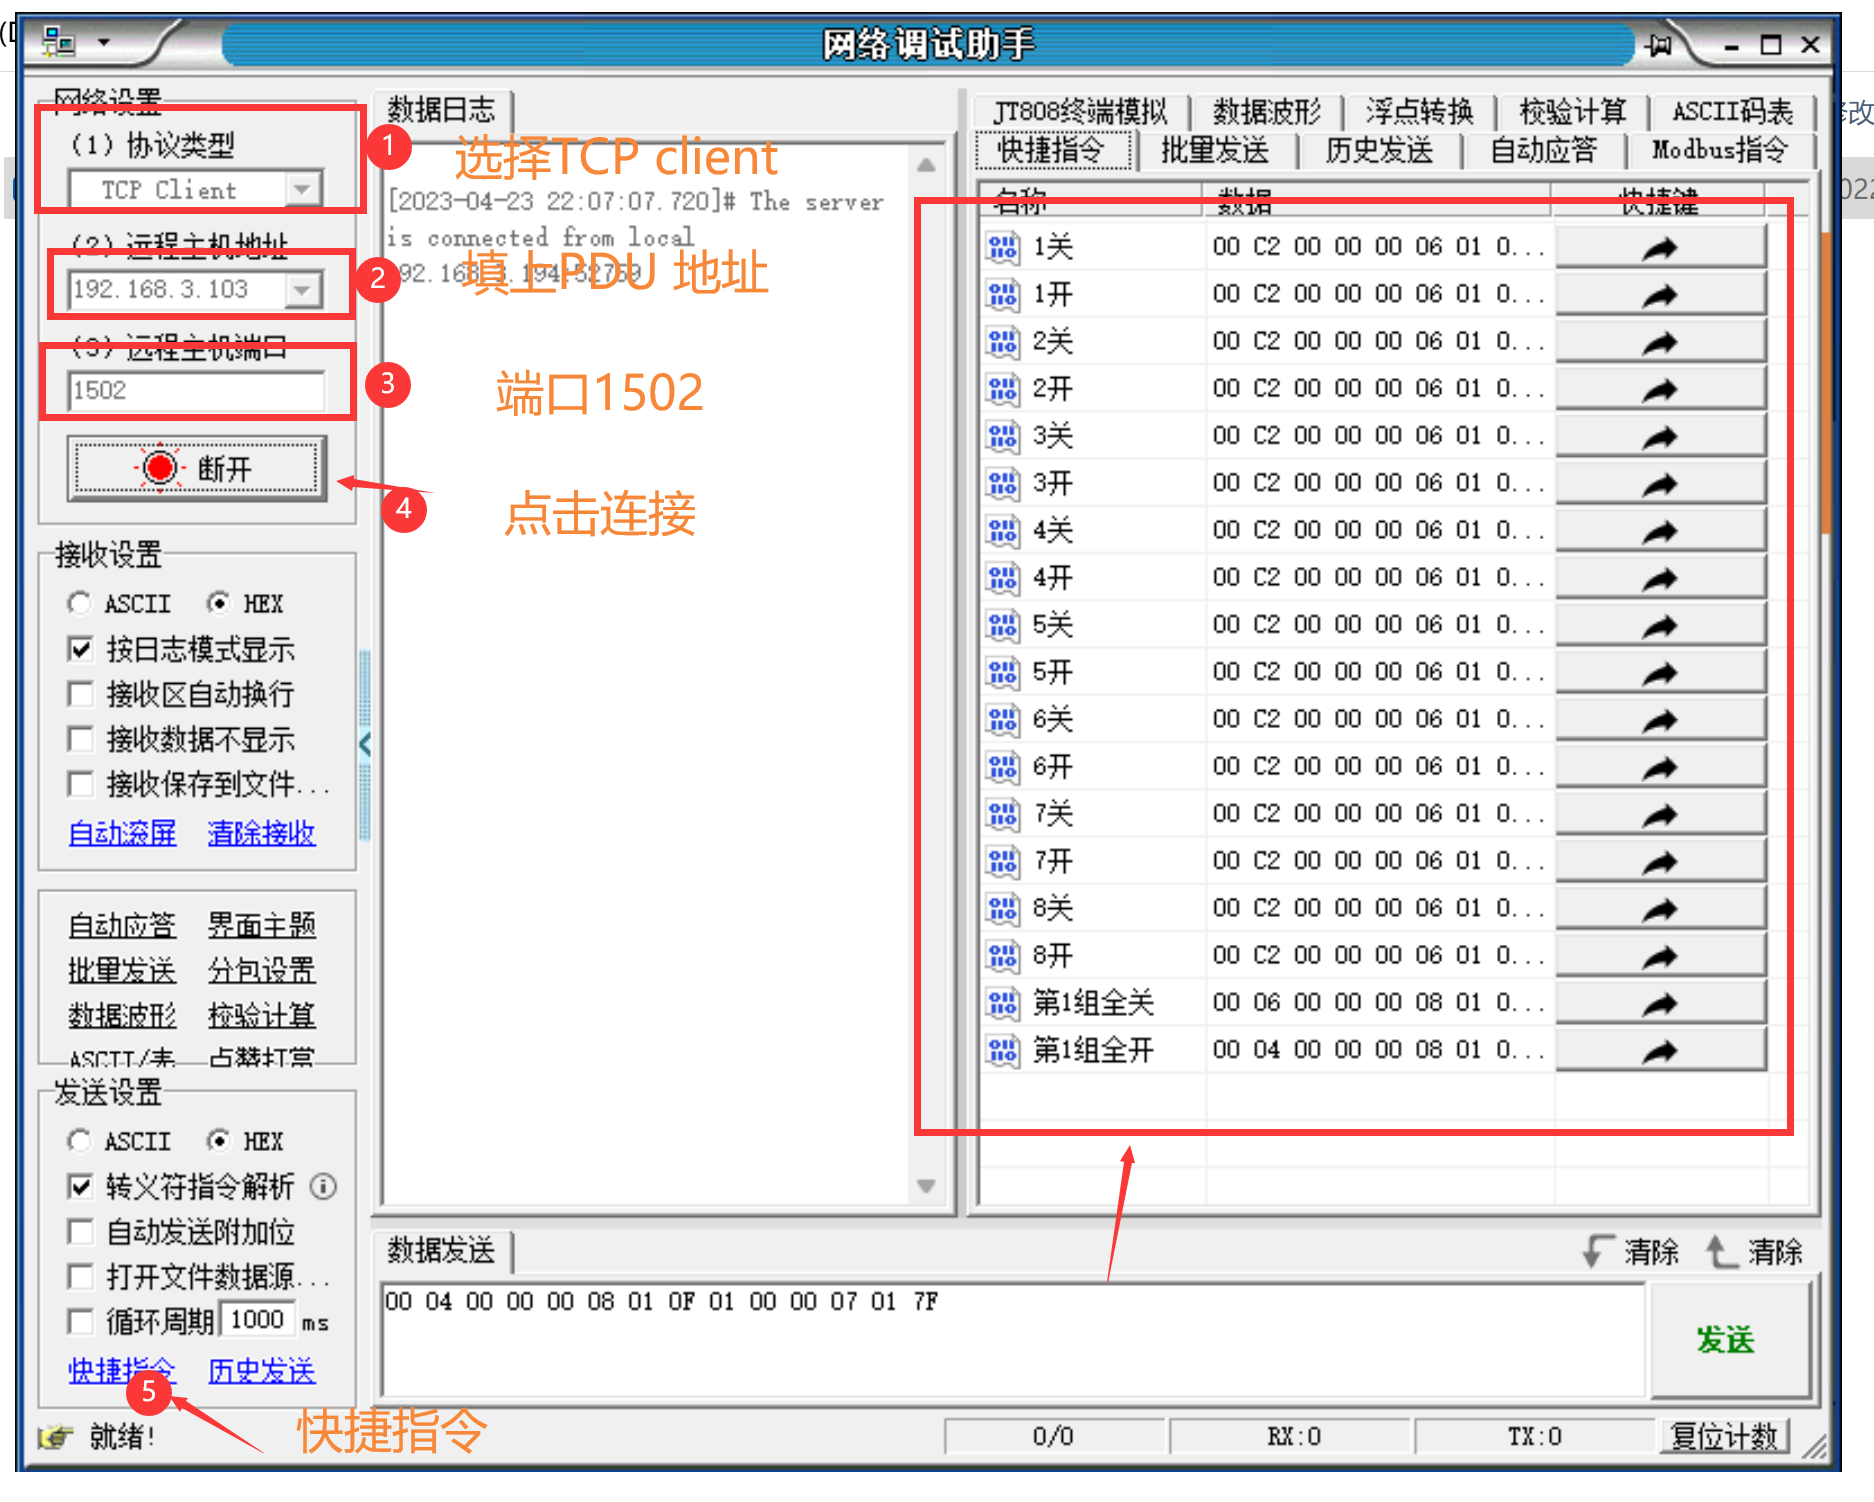Click the pin window icon in title bar
The image size is (1874, 1502).
point(1659,45)
